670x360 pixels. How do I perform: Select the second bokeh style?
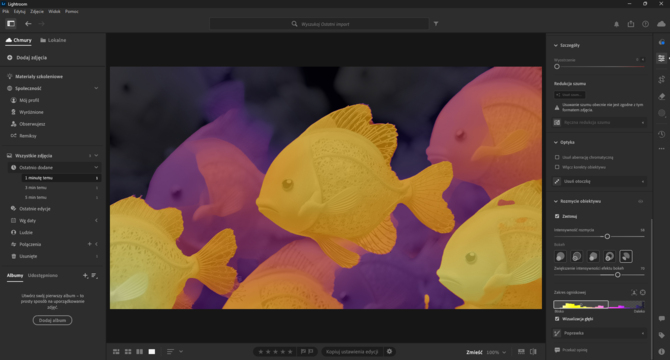click(x=576, y=256)
